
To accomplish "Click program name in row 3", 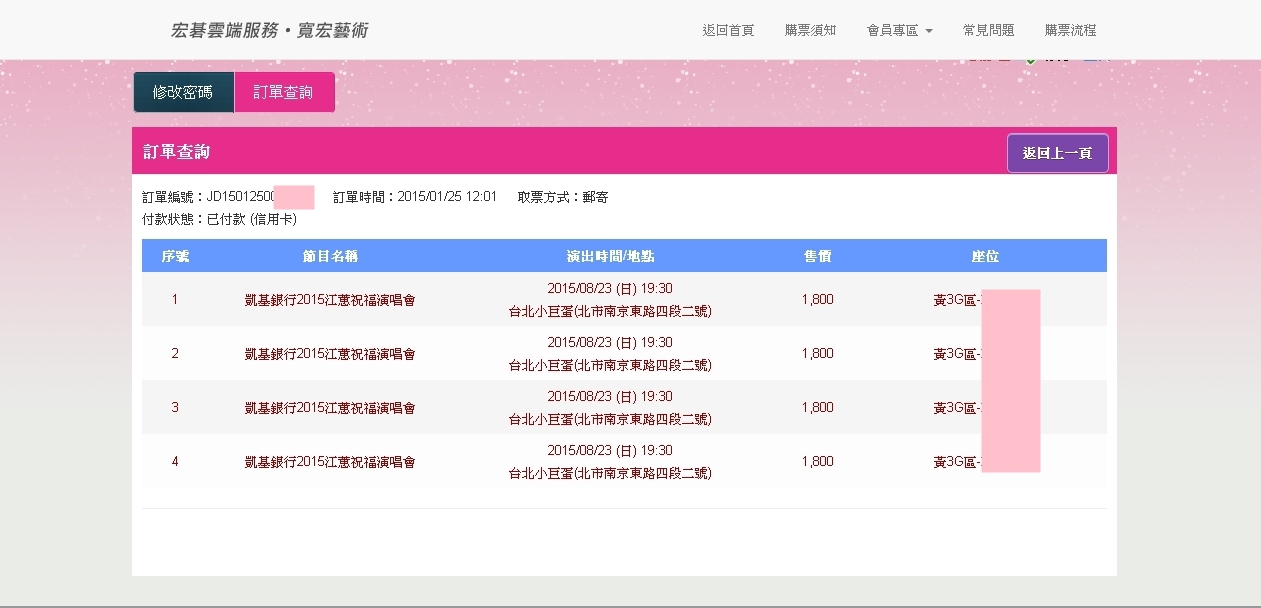I will pos(330,408).
